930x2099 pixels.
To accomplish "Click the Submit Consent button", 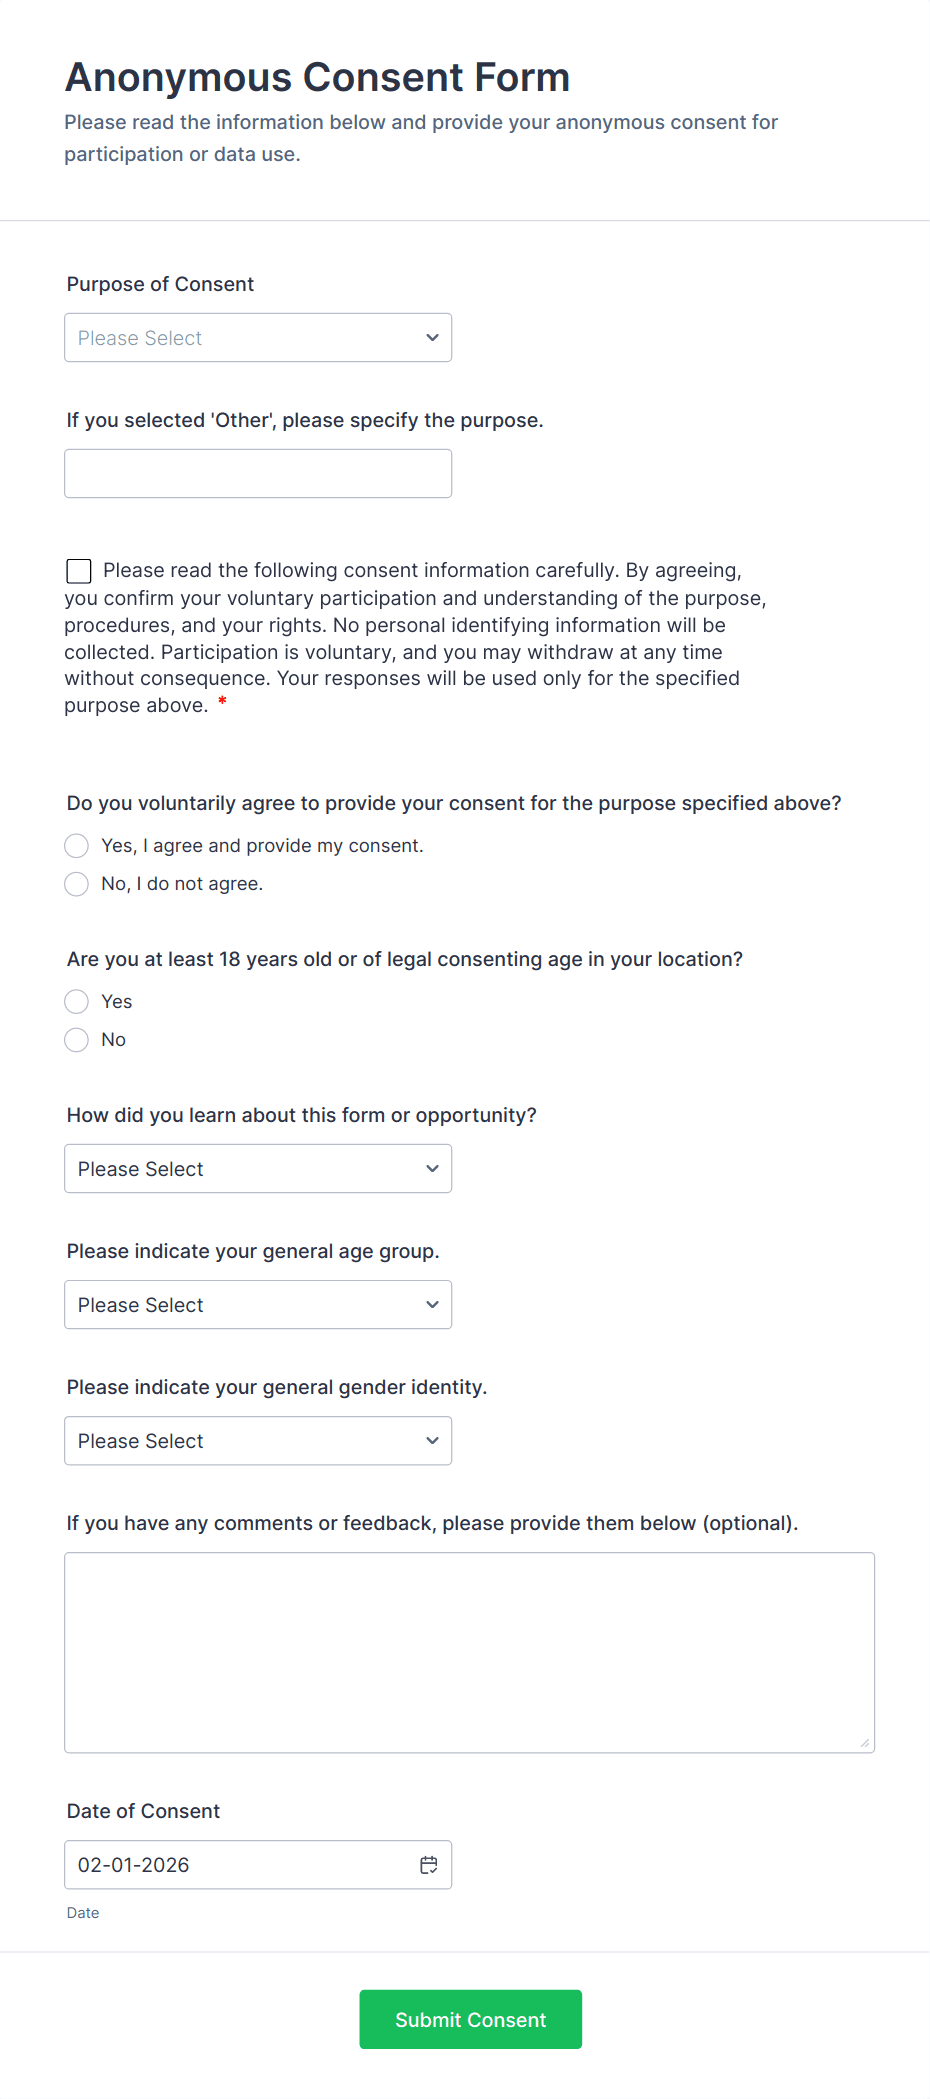I will tap(470, 2019).
